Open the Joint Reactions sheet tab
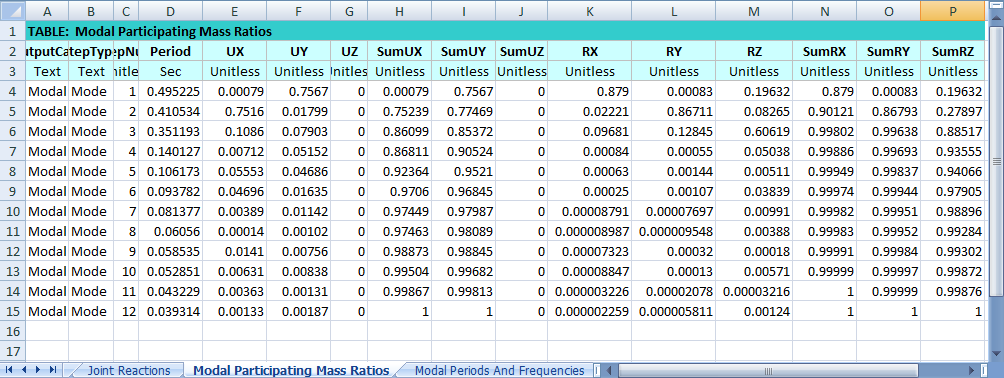 pyautogui.click(x=128, y=370)
